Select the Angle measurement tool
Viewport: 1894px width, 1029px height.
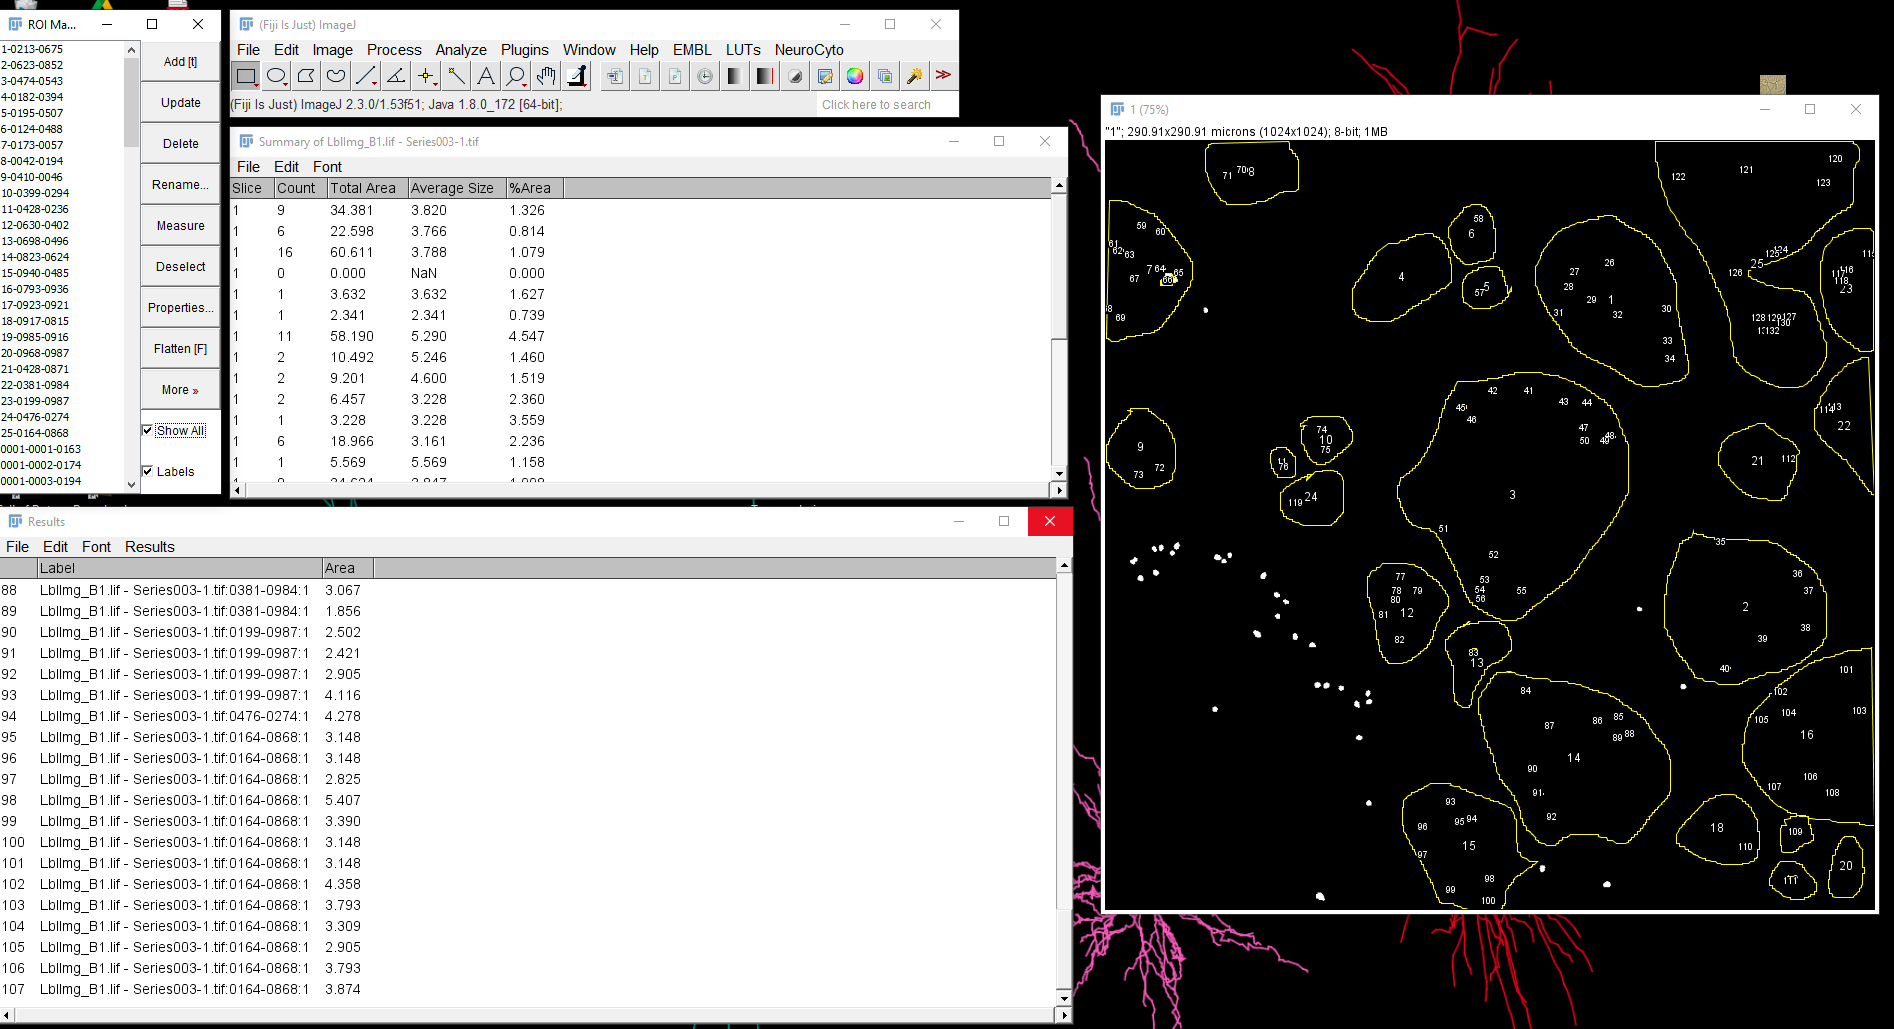(395, 75)
